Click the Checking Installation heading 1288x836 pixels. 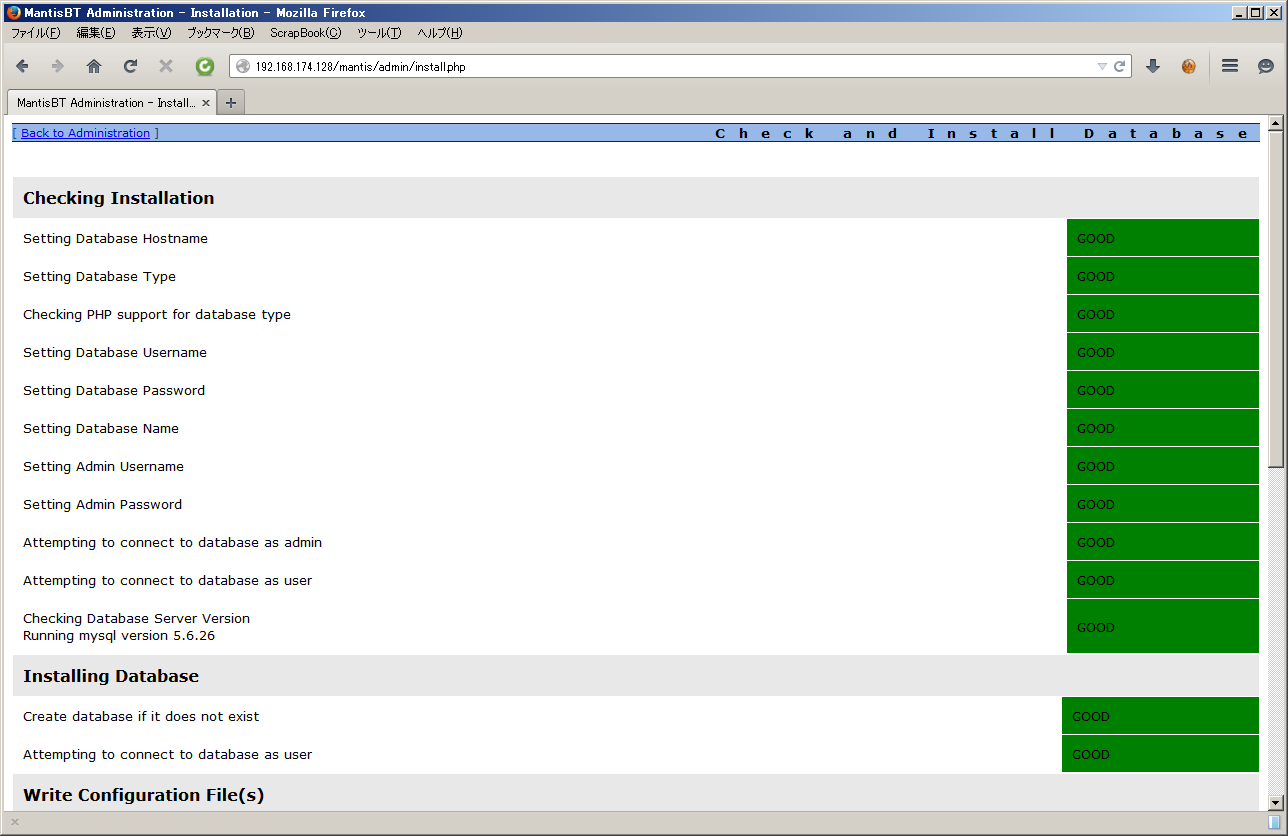pyautogui.click(x=119, y=198)
